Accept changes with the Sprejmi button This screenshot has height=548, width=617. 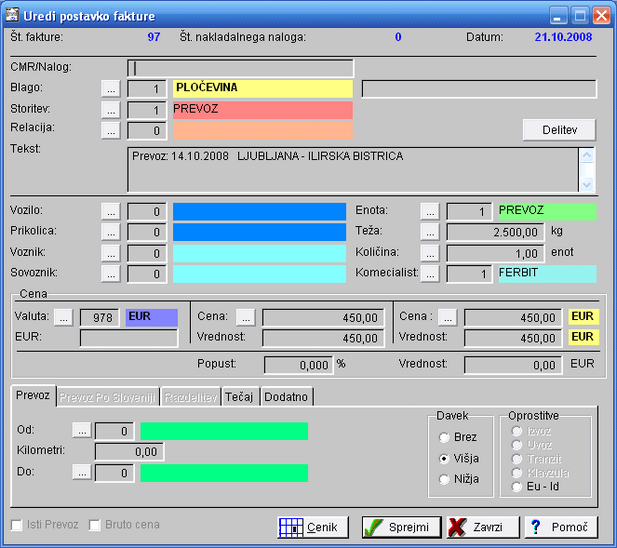coord(401,527)
